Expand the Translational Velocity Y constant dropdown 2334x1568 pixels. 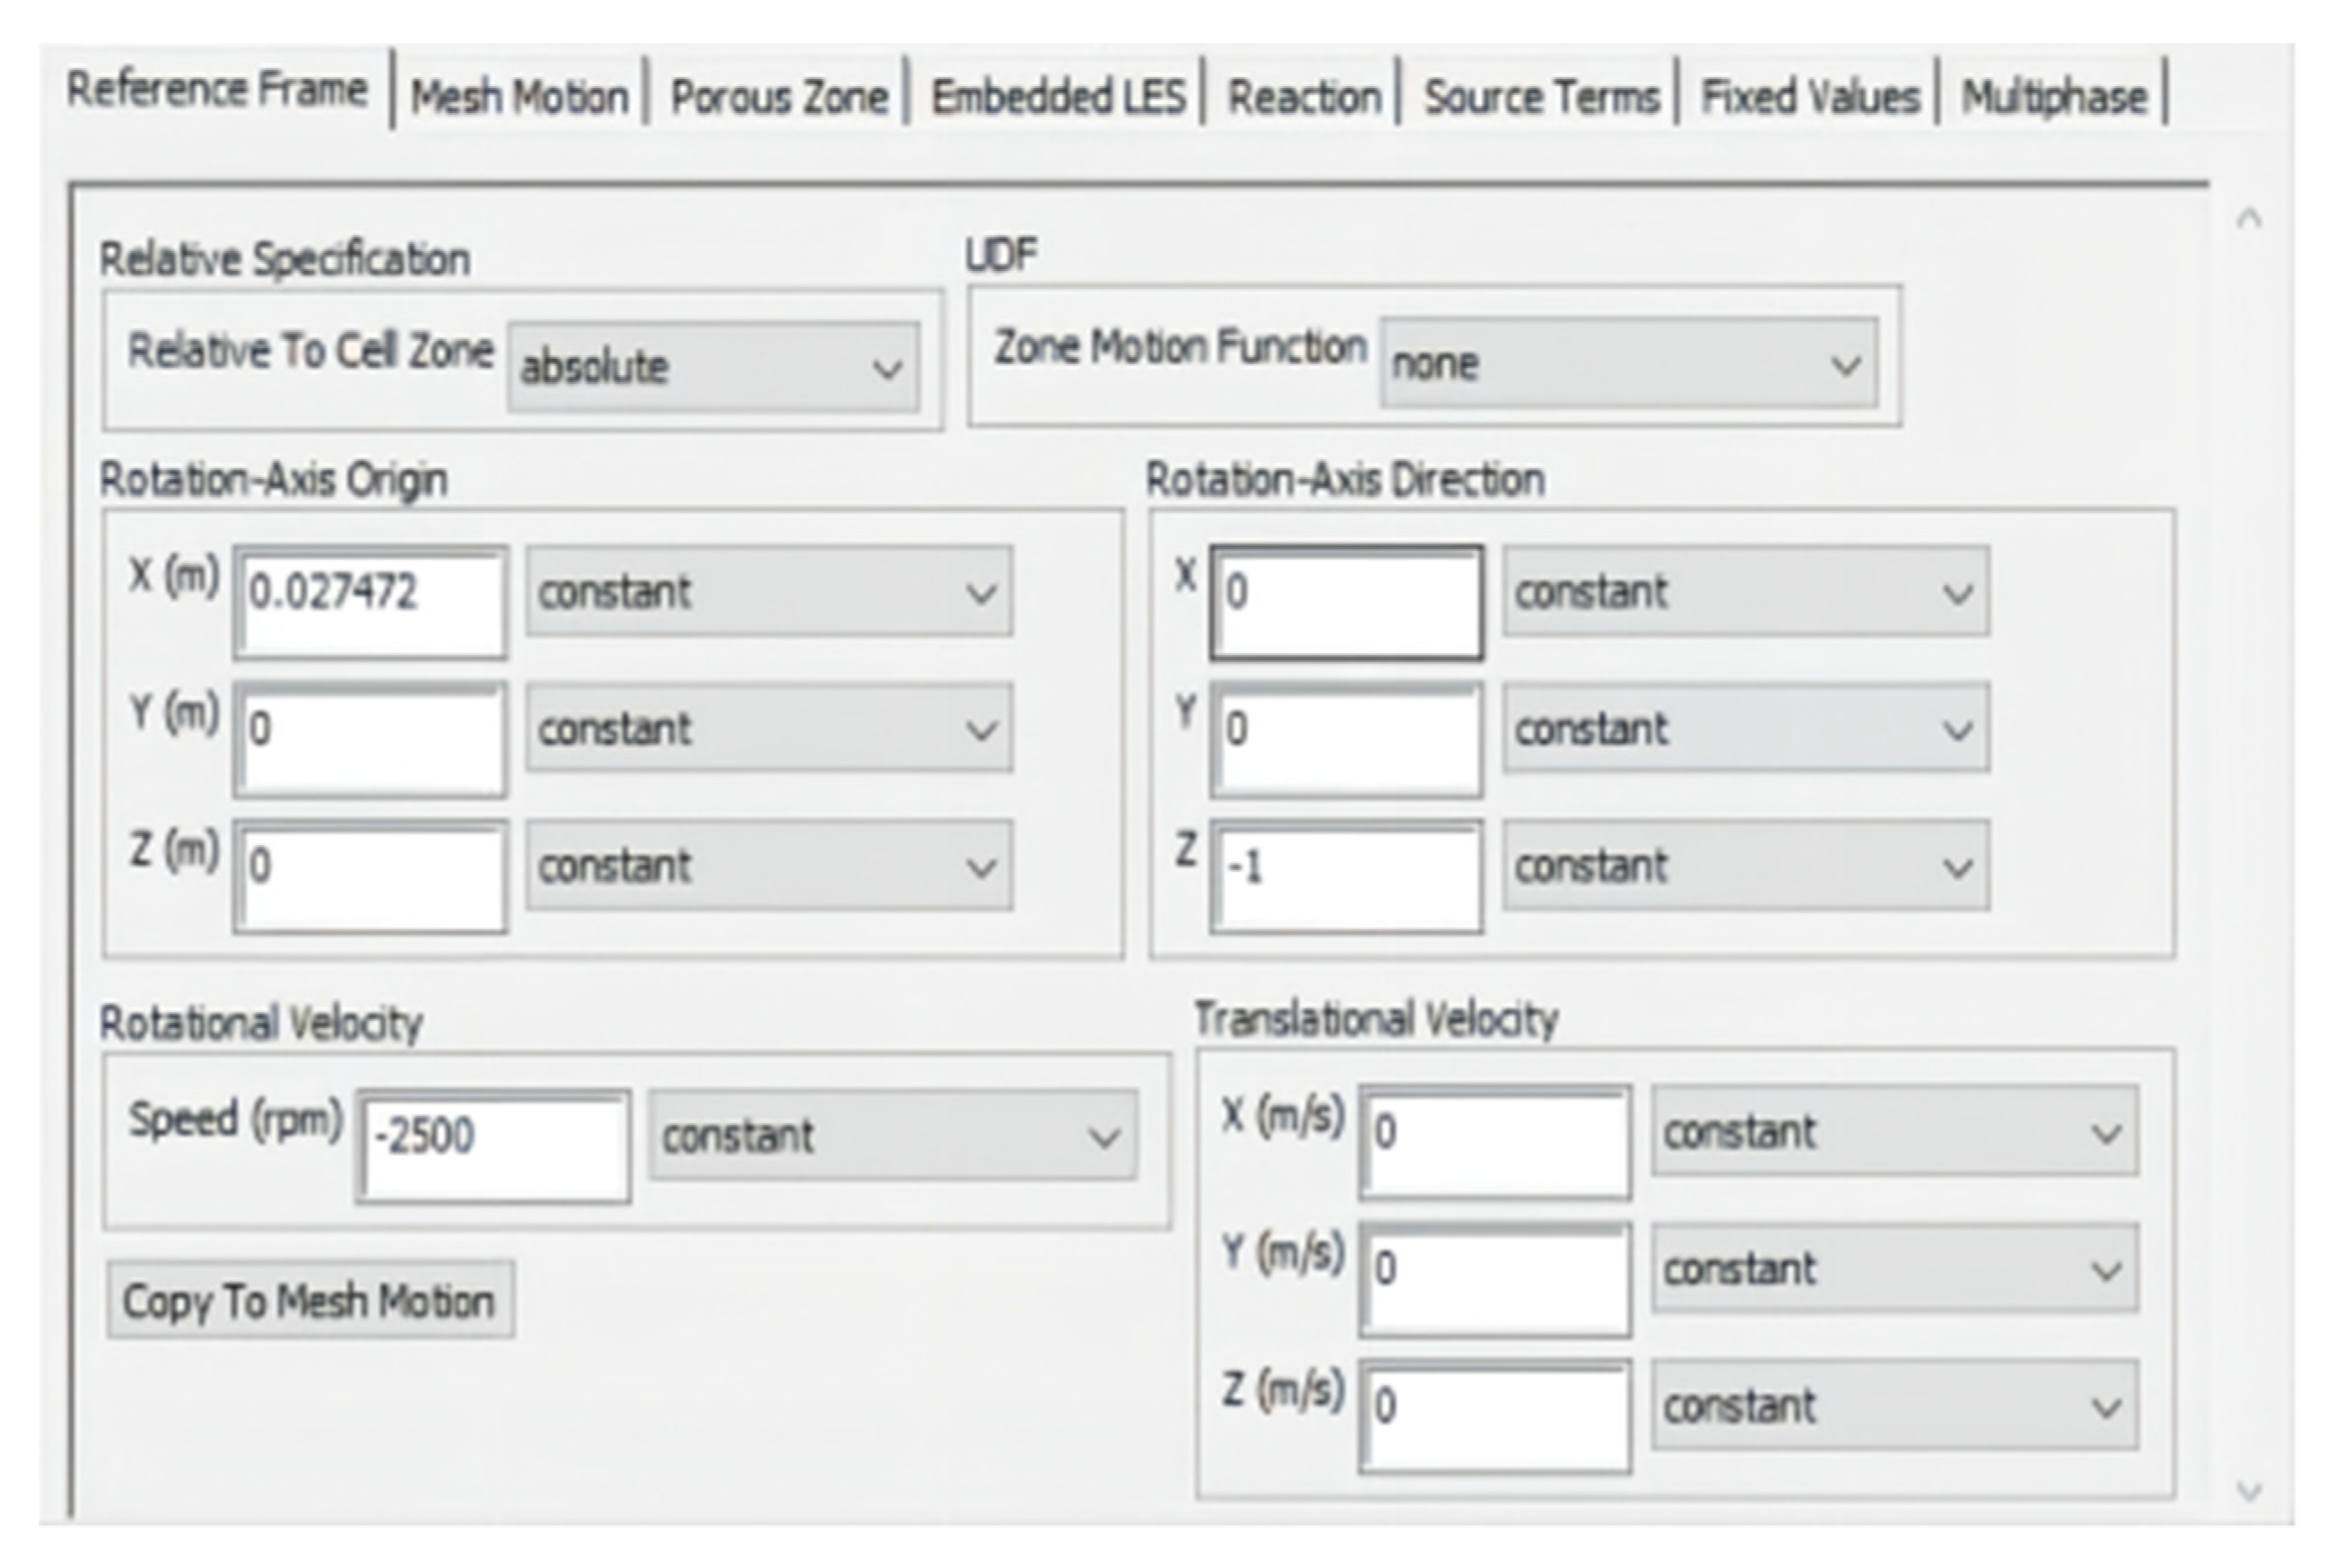click(x=1894, y=1269)
